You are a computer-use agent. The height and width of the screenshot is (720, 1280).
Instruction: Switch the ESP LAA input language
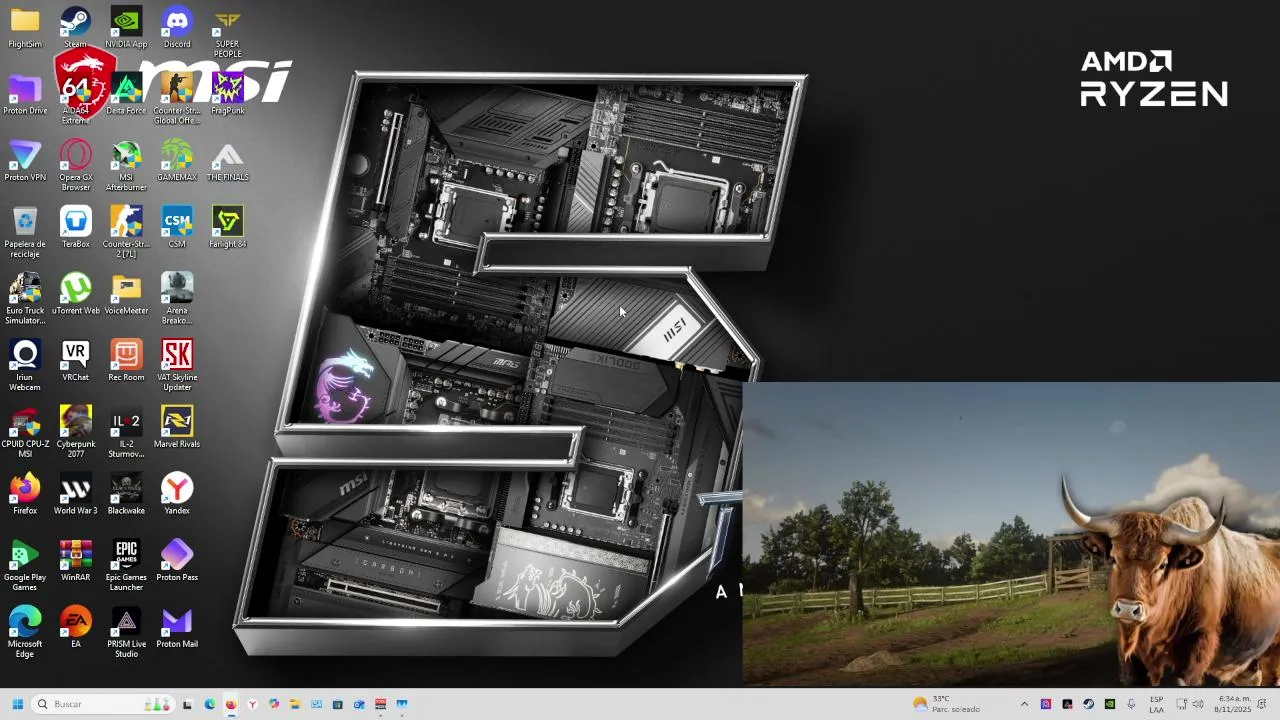(x=1156, y=704)
